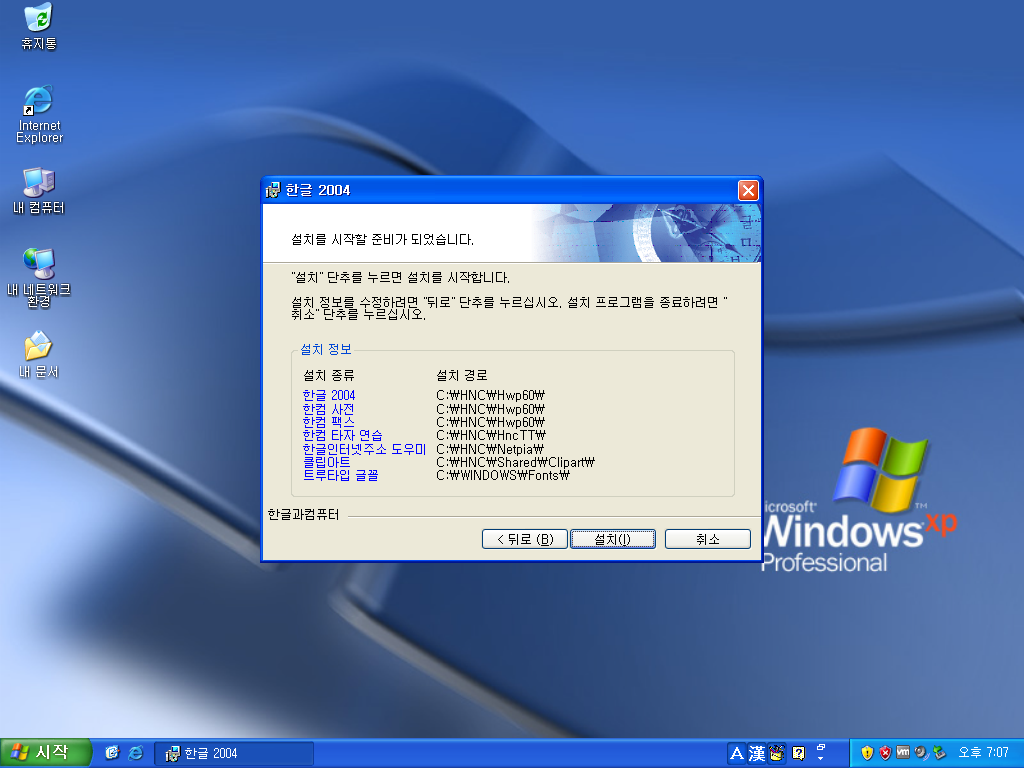The image size is (1024, 768).
Task: Cancel setup with the 취소 button
Action: point(707,539)
